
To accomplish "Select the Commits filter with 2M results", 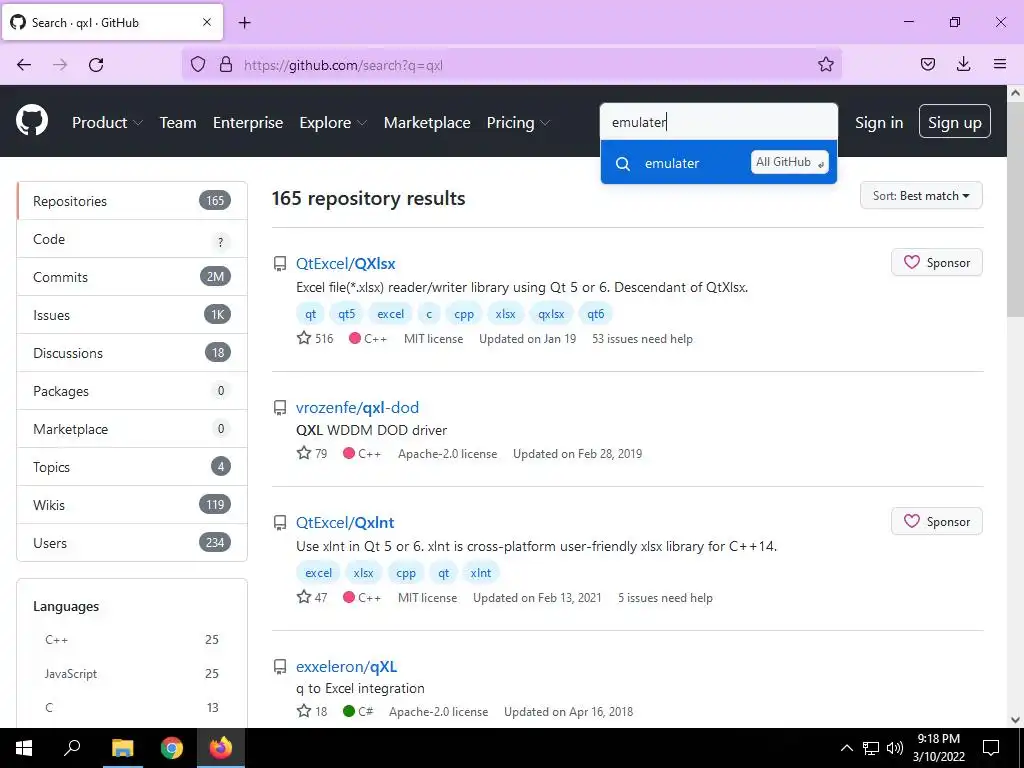I will (x=132, y=277).
